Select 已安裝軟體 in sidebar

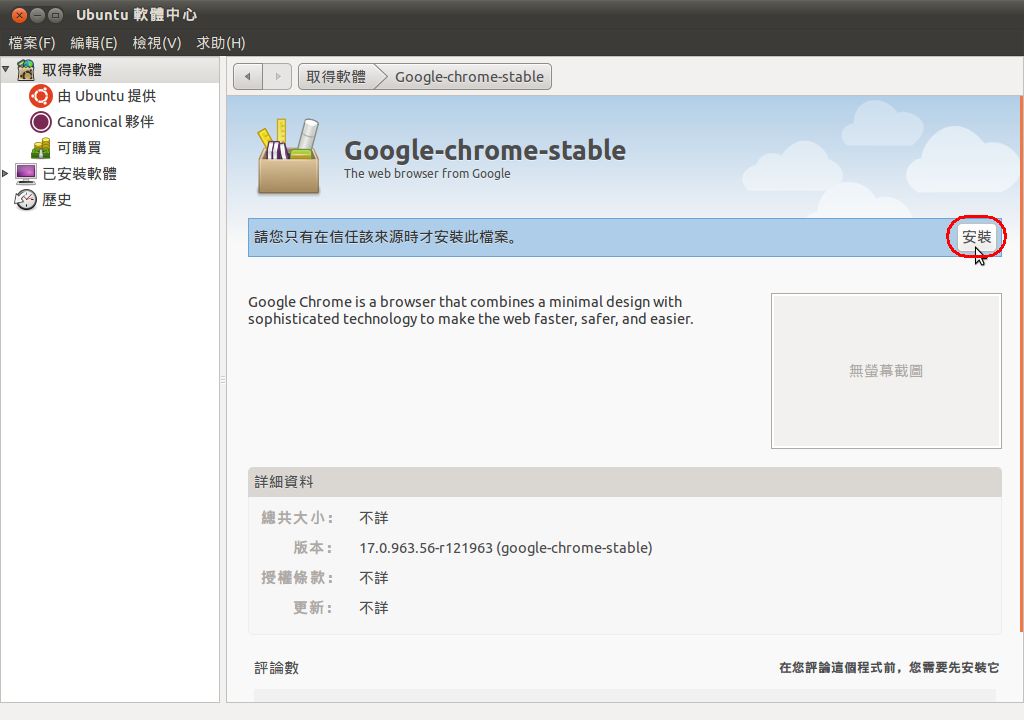coord(80,174)
